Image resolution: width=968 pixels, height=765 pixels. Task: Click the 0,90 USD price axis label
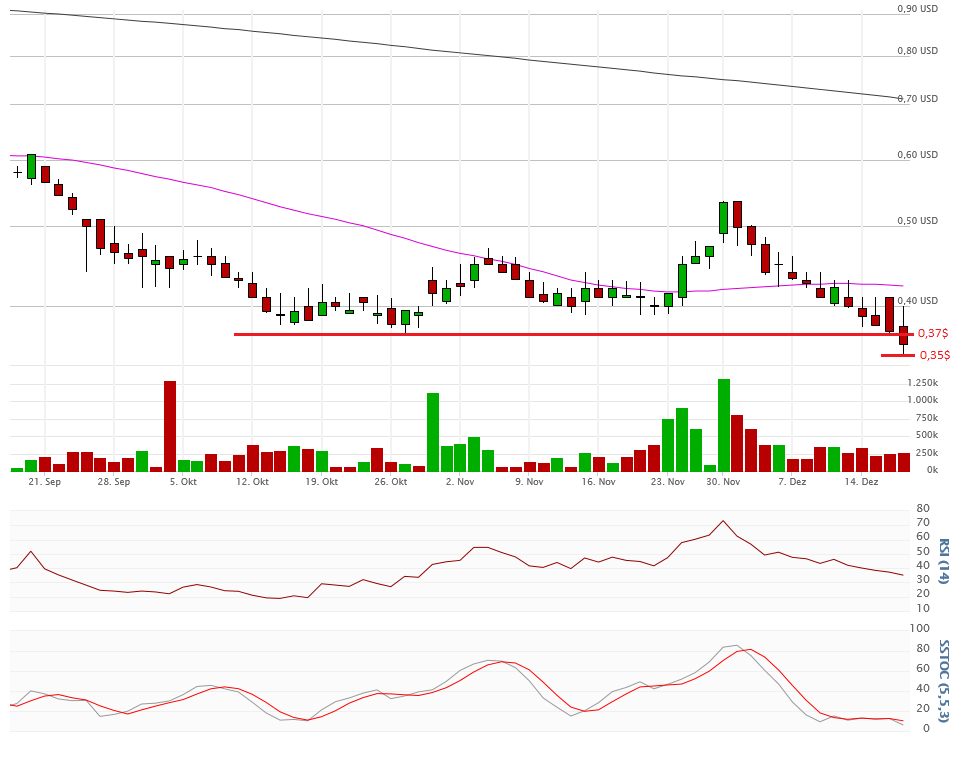click(917, 8)
